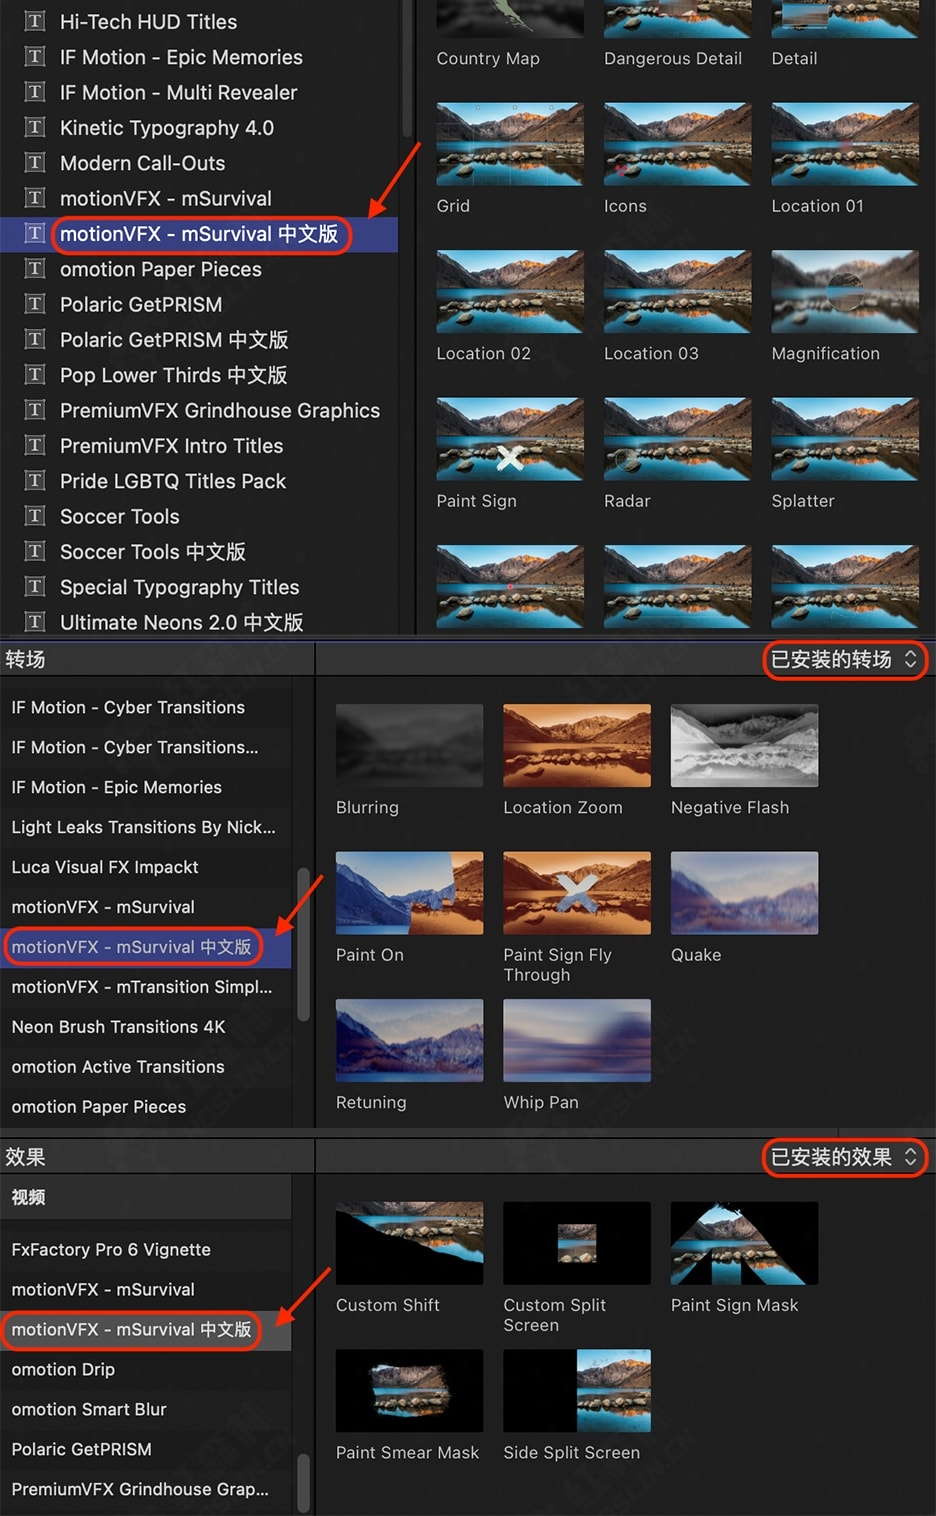Choose the Paint Sign title thumbnail
This screenshot has height=1516, width=936.
[510, 439]
